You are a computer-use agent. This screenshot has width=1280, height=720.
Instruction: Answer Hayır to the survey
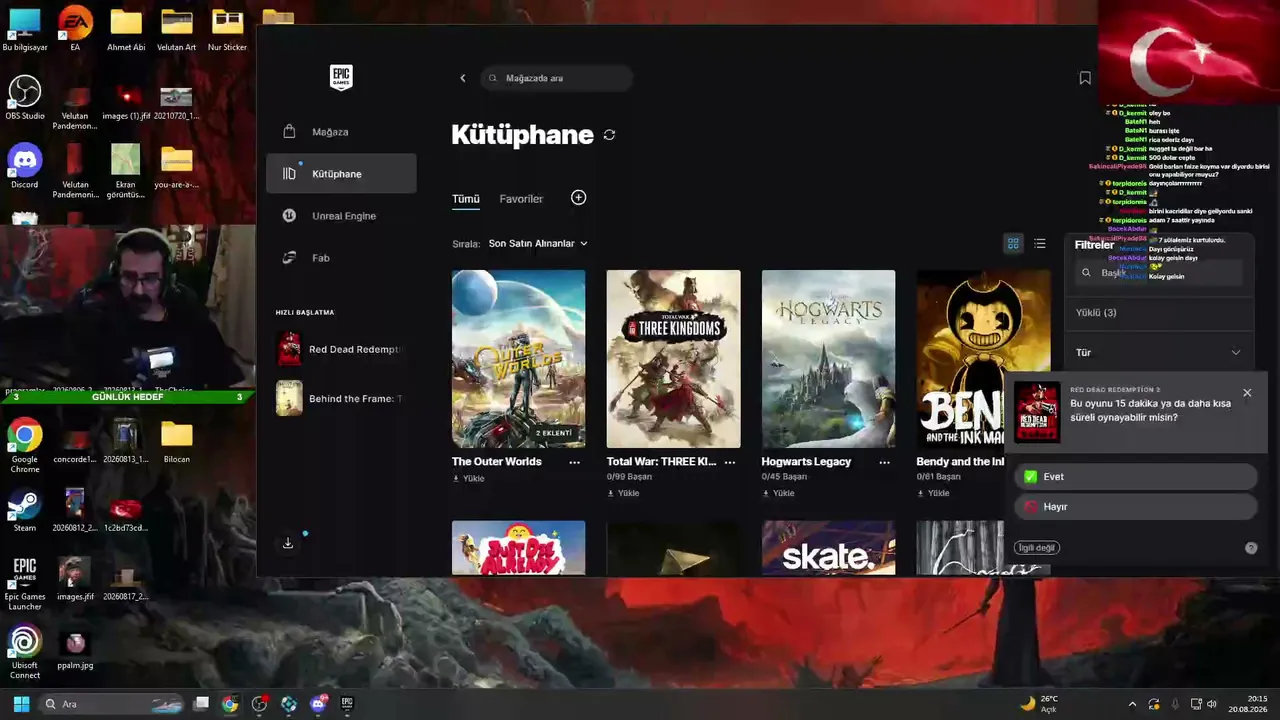(1135, 507)
